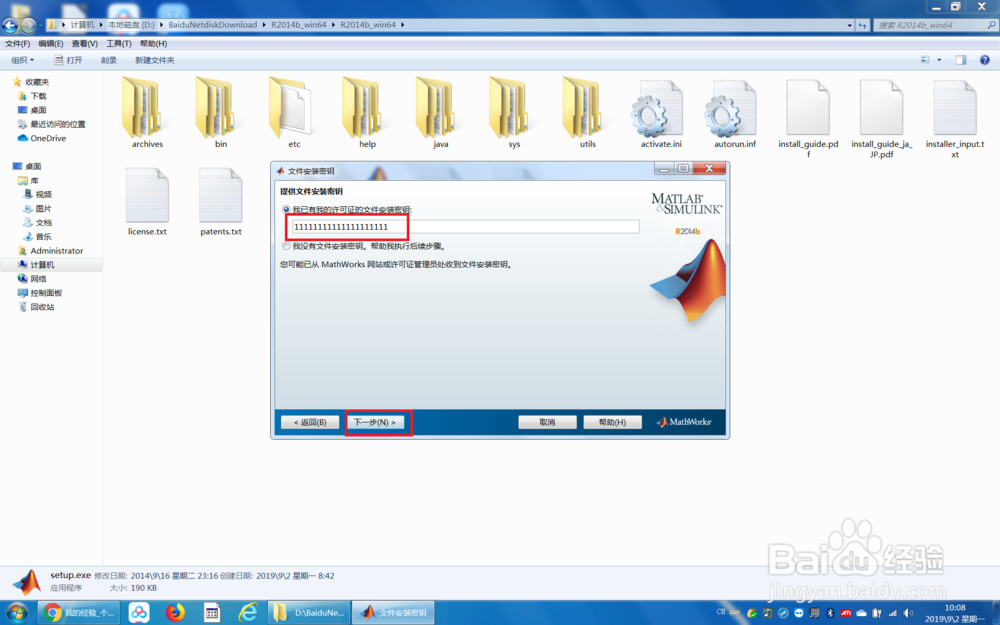Screen dimensions: 1000x625
Task: Open the 文件(F) menu
Action: coord(17,43)
